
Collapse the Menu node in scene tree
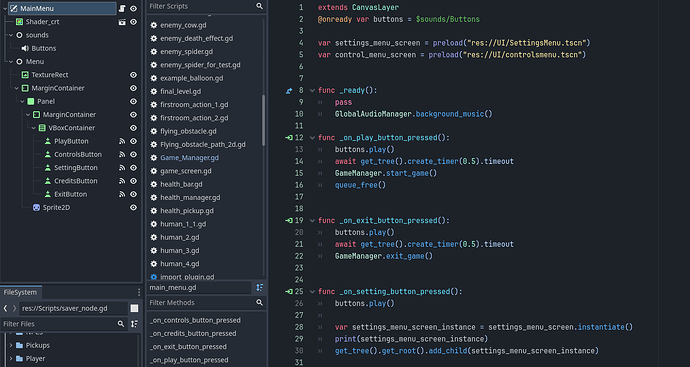(11, 62)
